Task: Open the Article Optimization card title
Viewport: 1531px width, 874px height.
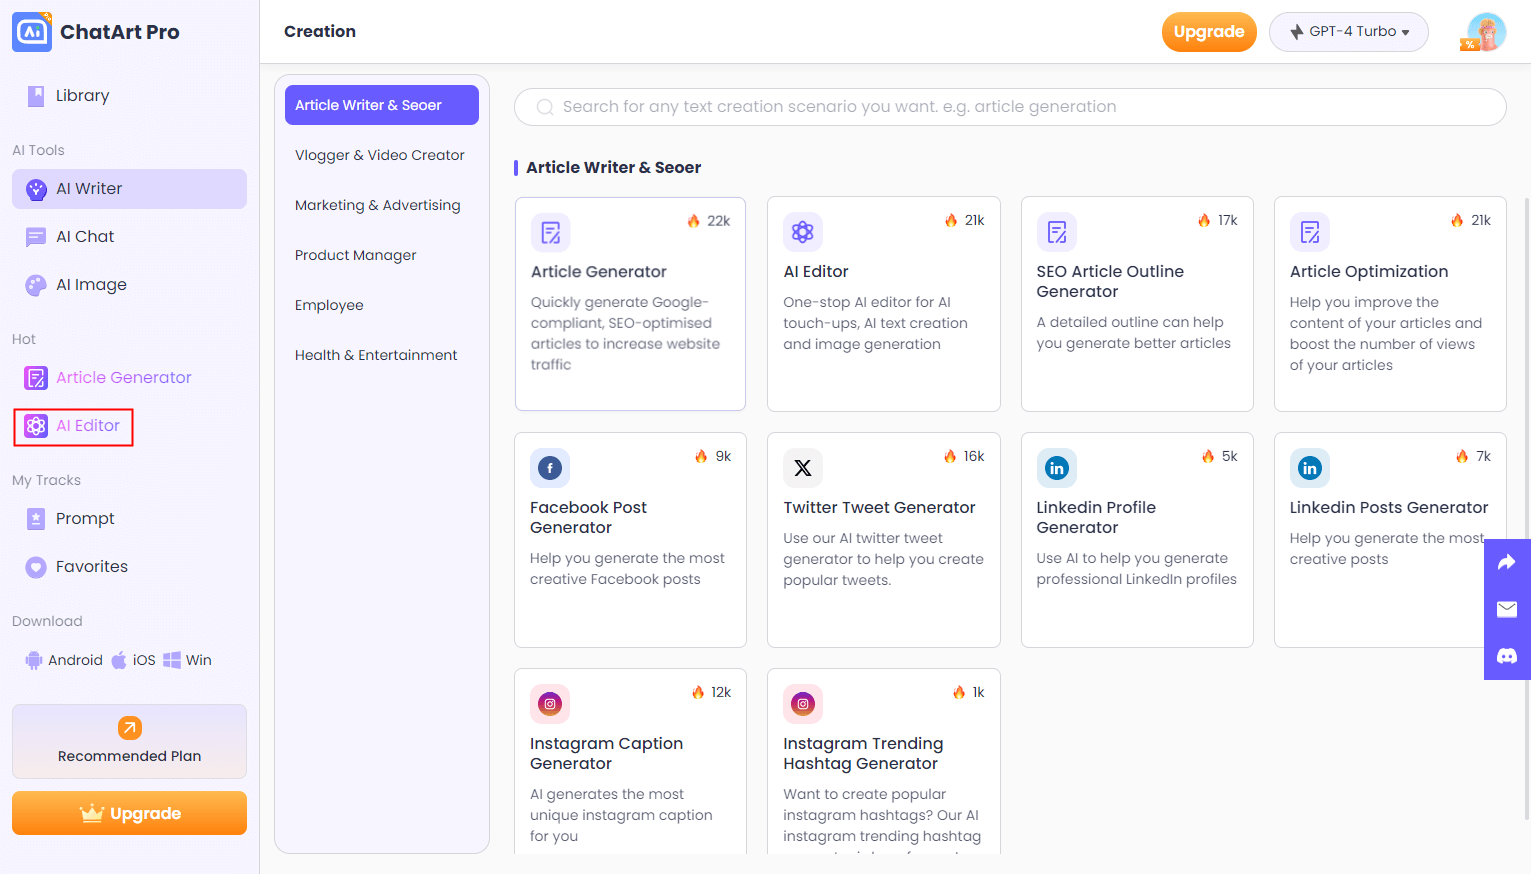Action: tap(1369, 272)
